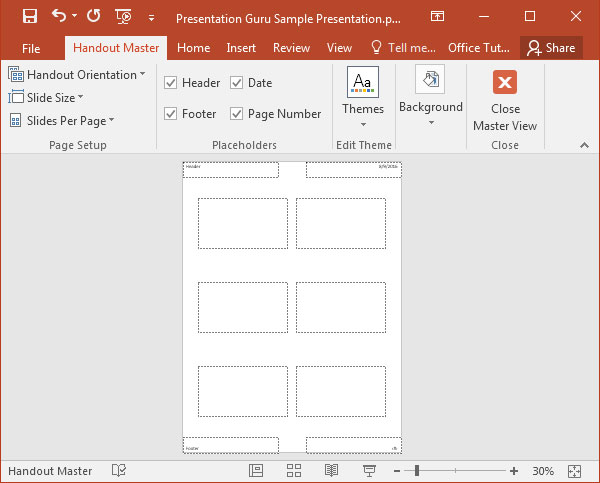Uncheck the Header placeholder checkbox
The height and width of the screenshot is (483, 600).
point(170,83)
